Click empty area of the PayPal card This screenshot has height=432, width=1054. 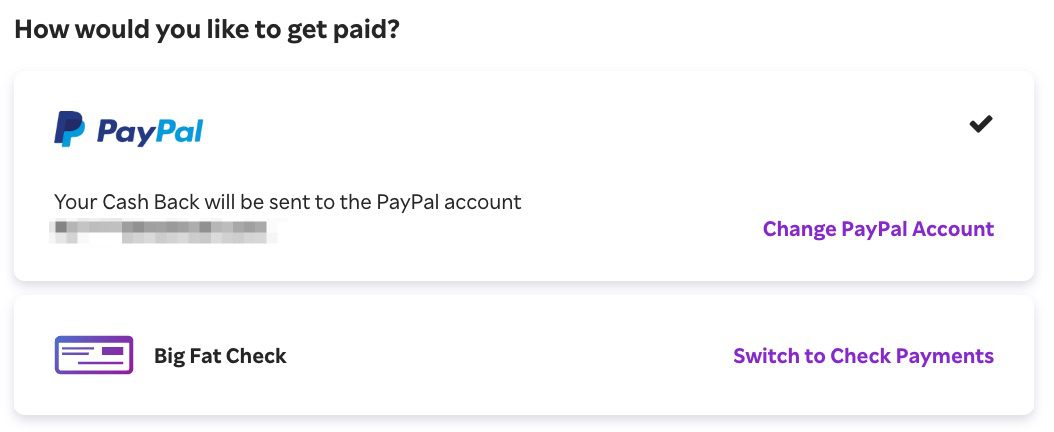[x=538, y=134]
